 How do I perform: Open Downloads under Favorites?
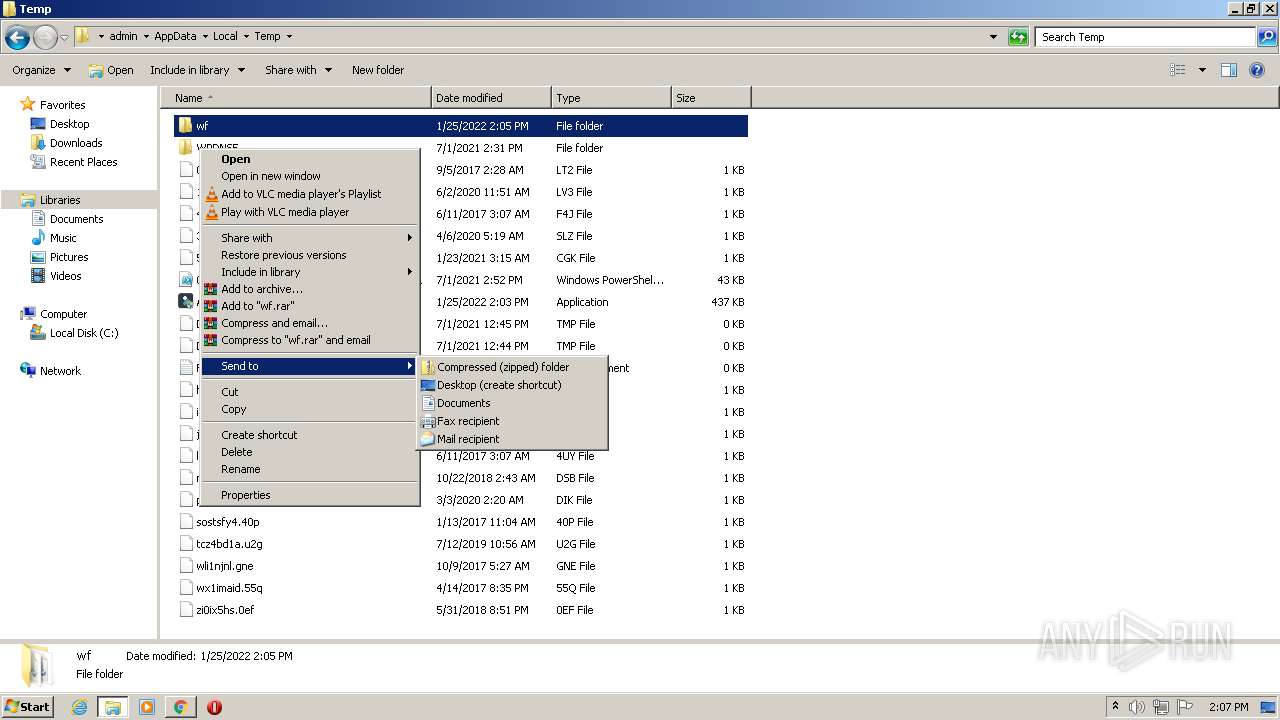point(76,143)
